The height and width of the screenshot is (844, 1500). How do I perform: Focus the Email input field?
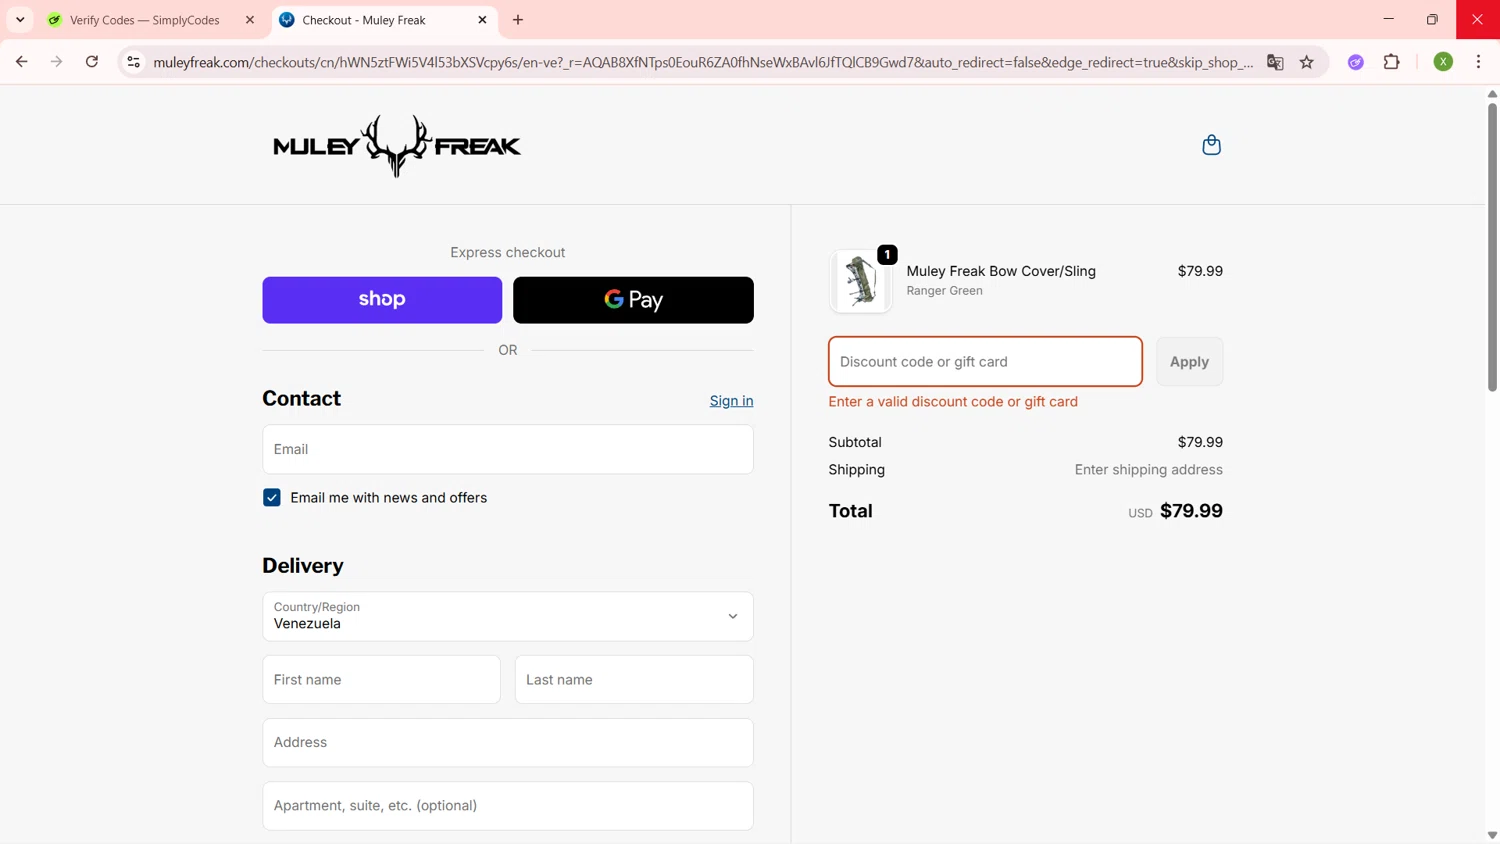point(508,449)
